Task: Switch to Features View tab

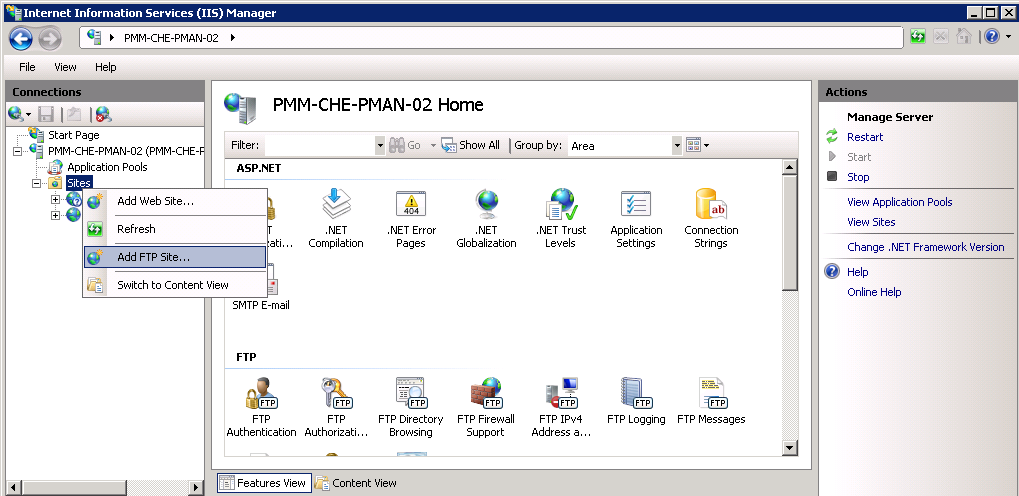Action: click(x=264, y=483)
